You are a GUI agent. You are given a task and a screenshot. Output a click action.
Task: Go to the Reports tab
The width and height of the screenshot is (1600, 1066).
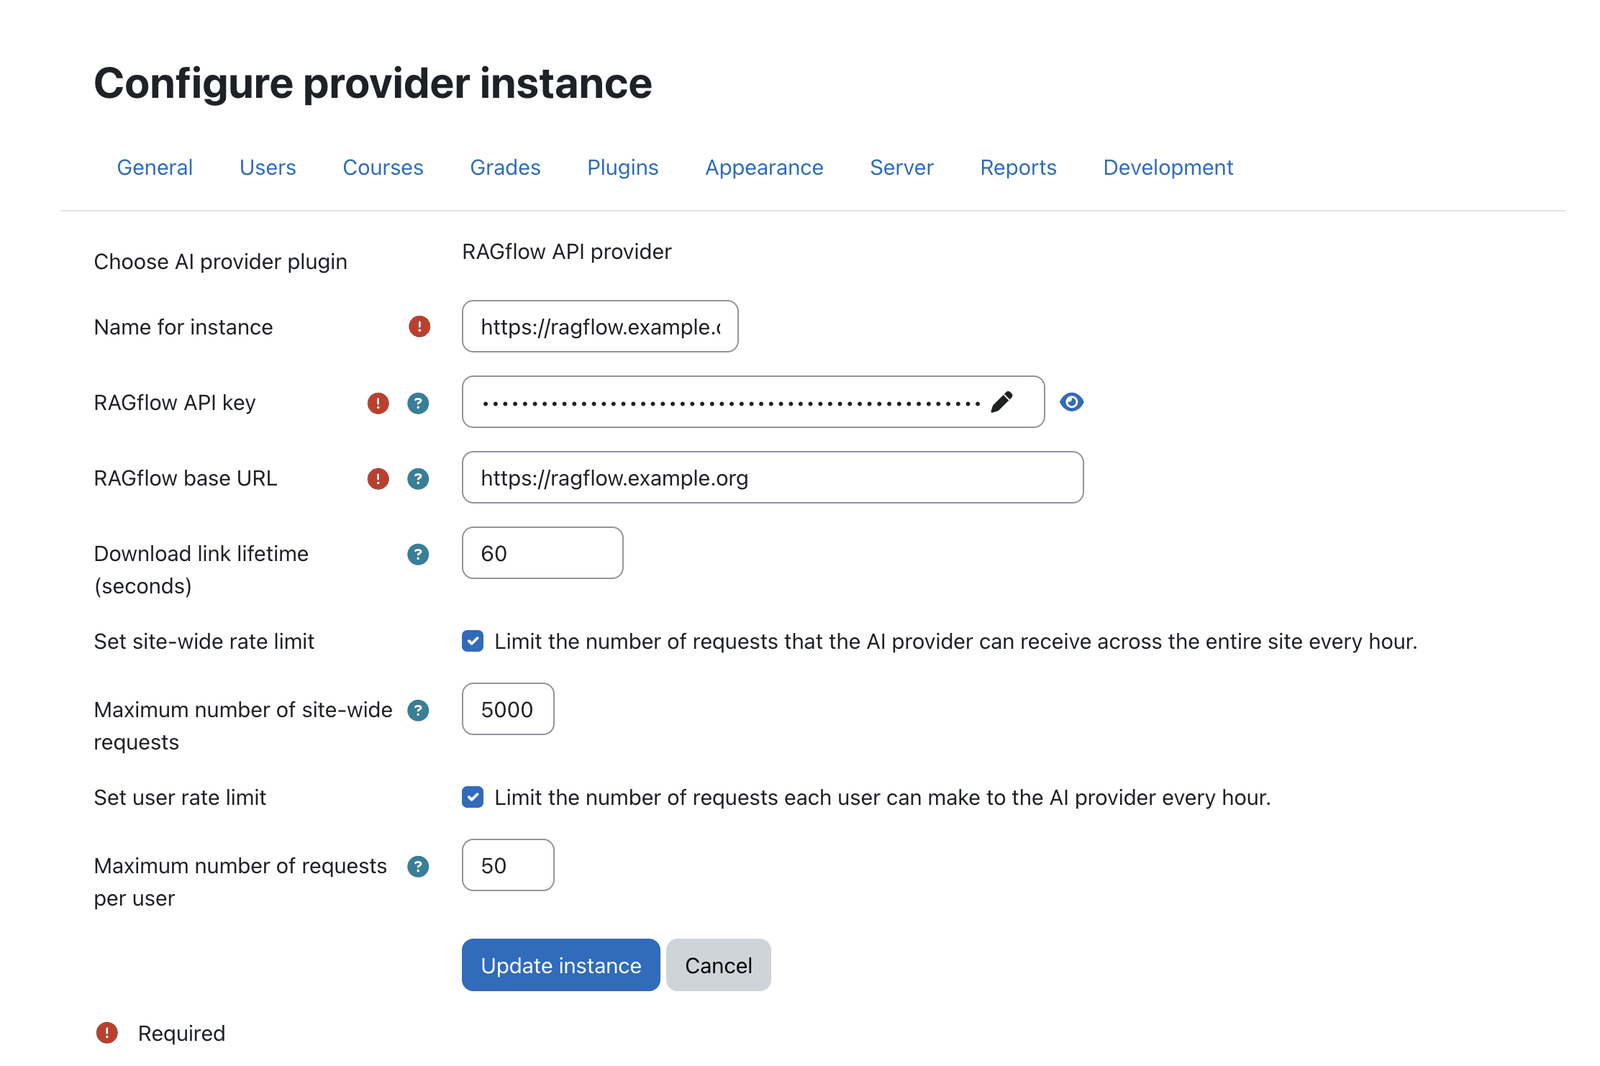tap(1018, 168)
